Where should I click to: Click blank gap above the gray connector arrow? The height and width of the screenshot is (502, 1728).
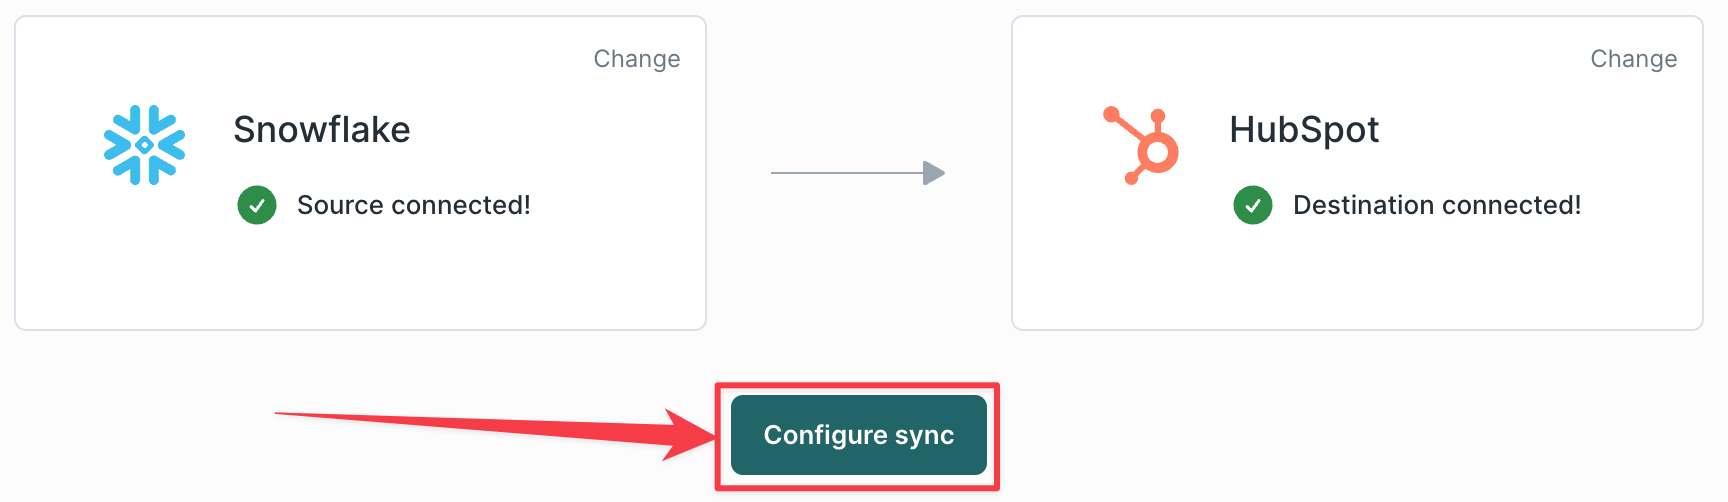pyautogui.click(x=858, y=90)
